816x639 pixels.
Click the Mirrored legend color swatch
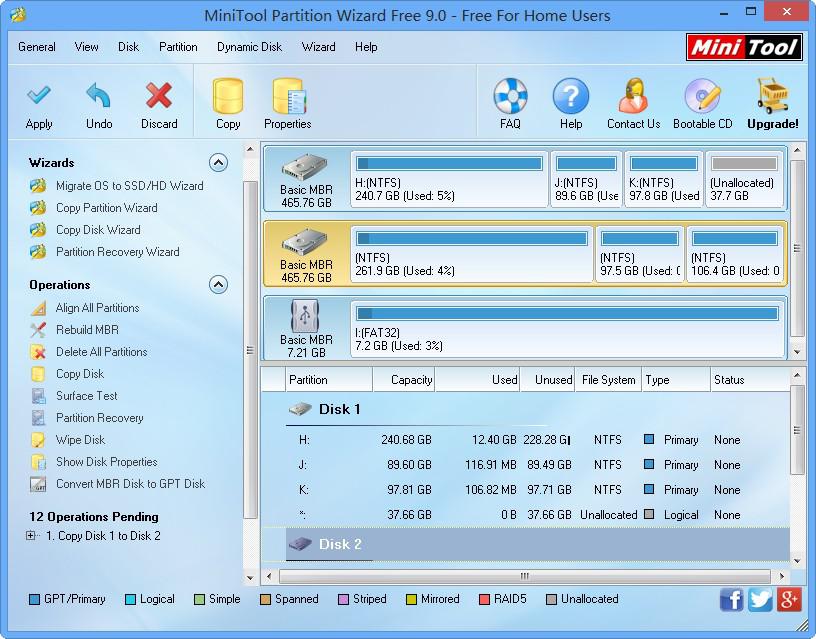pyautogui.click(x=411, y=599)
